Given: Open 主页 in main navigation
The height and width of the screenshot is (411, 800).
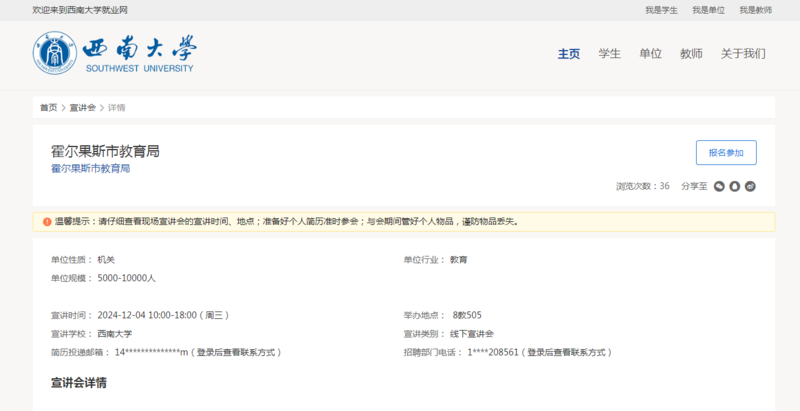Looking at the screenshot, I should pos(569,54).
